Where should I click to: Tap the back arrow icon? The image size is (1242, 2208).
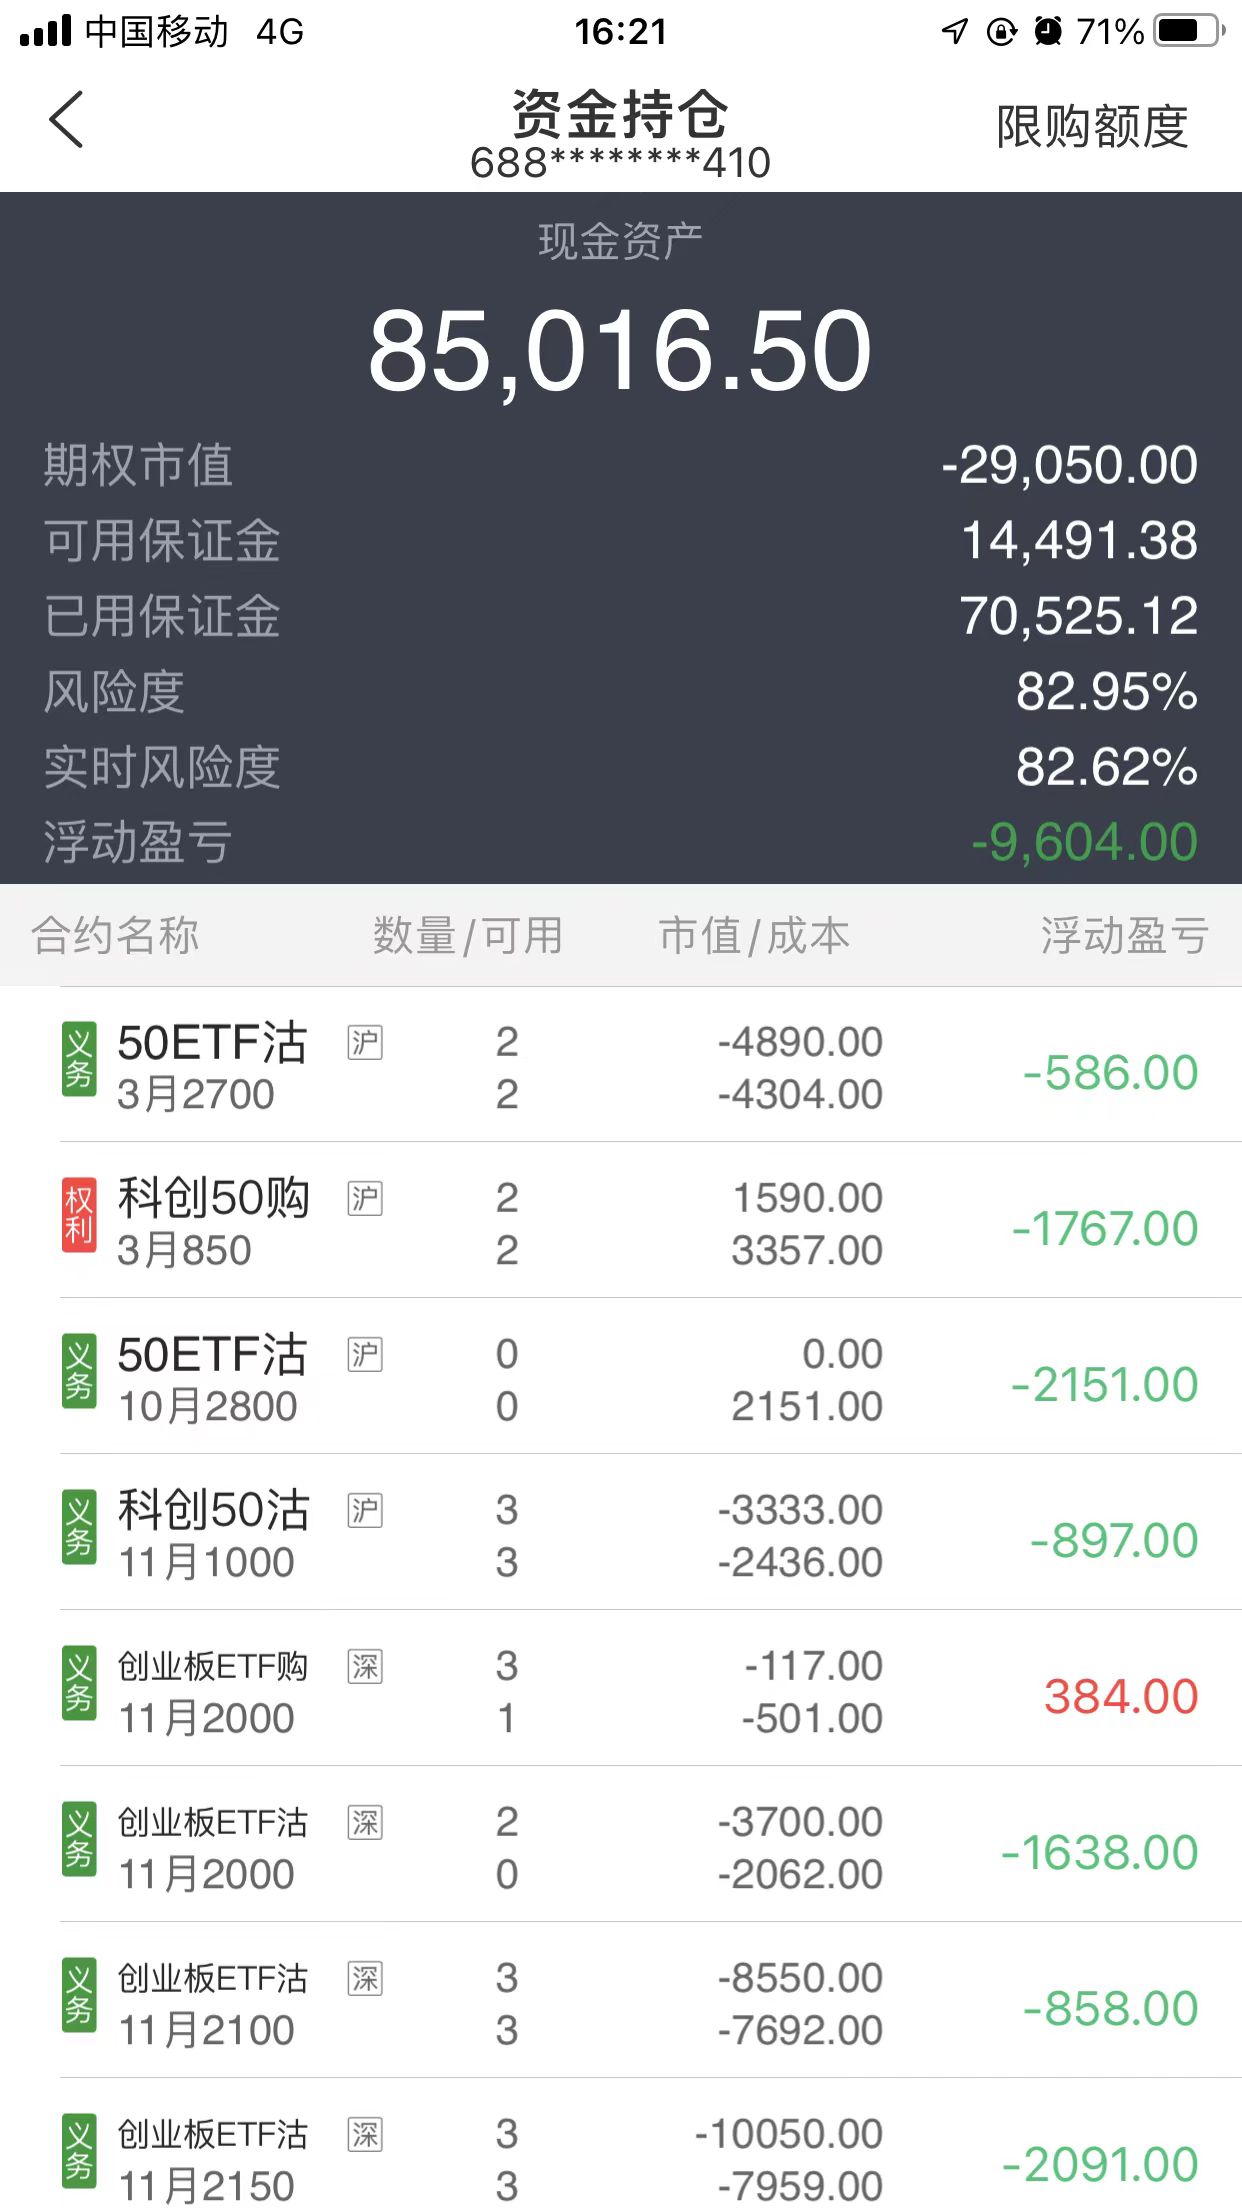66,121
